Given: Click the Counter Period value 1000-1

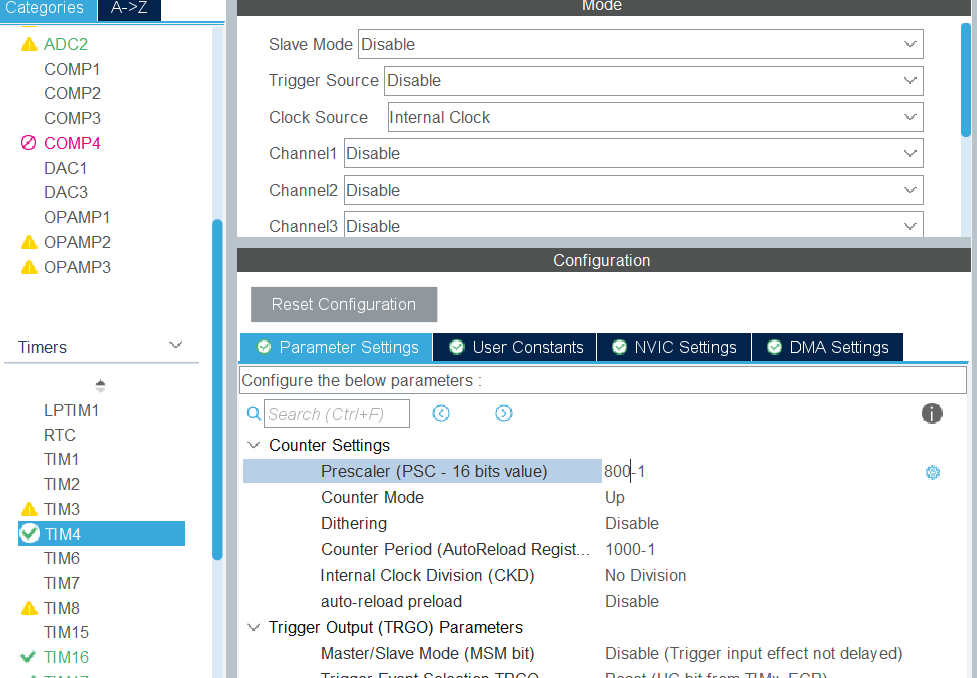Looking at the screenshot, I should [630, 550].
